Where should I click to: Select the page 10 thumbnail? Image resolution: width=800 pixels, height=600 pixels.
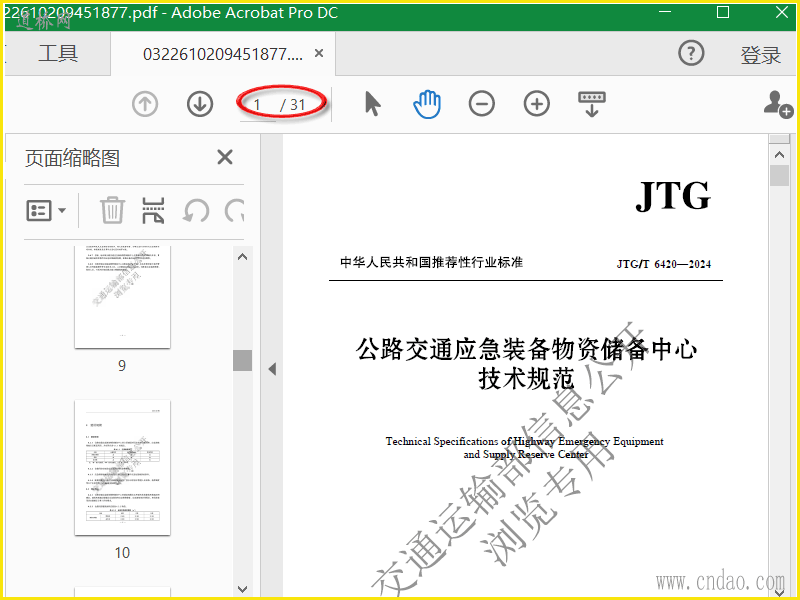click(x=122, y=467)
